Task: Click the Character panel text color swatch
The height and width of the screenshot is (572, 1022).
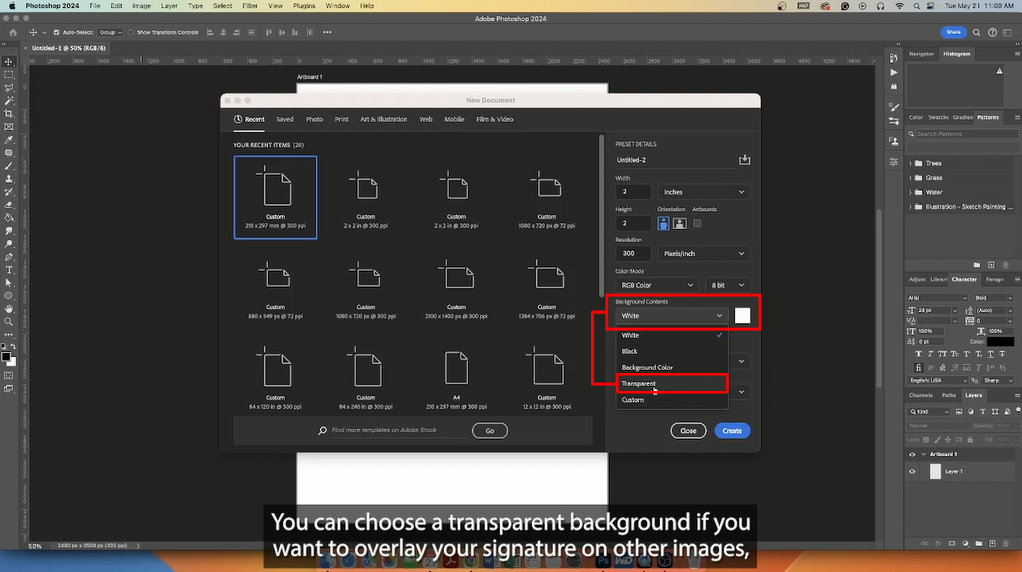Action: coord(1000,341)
